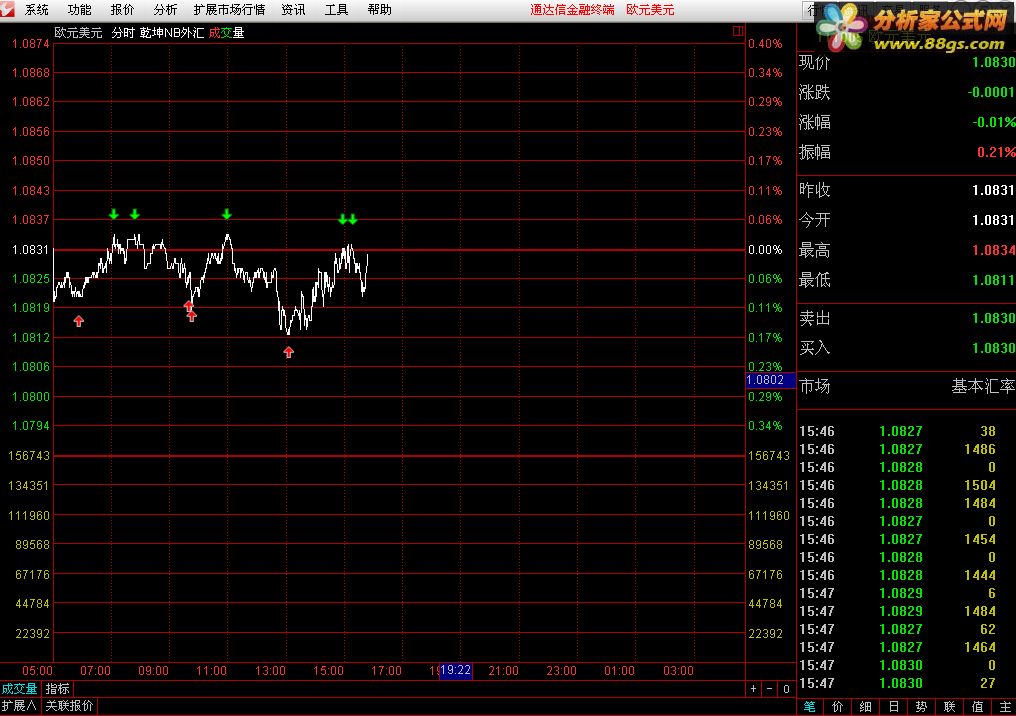Image resolution: width=1016 pixels, height=716 pixels.
Task: Click the 涨跌 value -0.0001
Action: (991, 92)
